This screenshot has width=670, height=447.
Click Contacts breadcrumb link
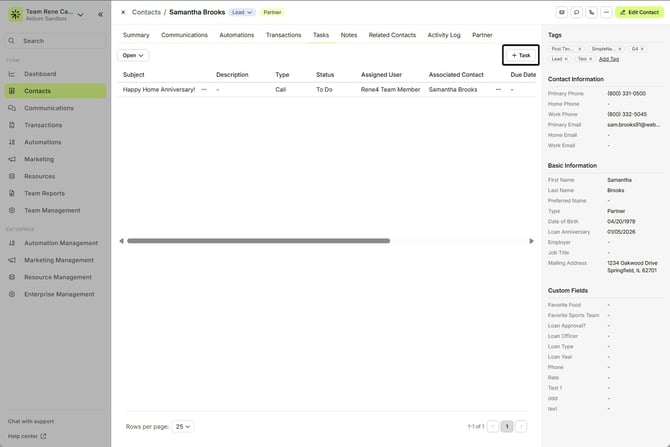coord(146,12)
